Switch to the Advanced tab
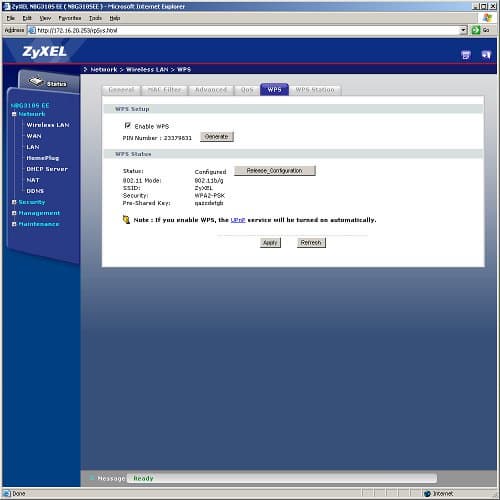 [x=211, y=90]
